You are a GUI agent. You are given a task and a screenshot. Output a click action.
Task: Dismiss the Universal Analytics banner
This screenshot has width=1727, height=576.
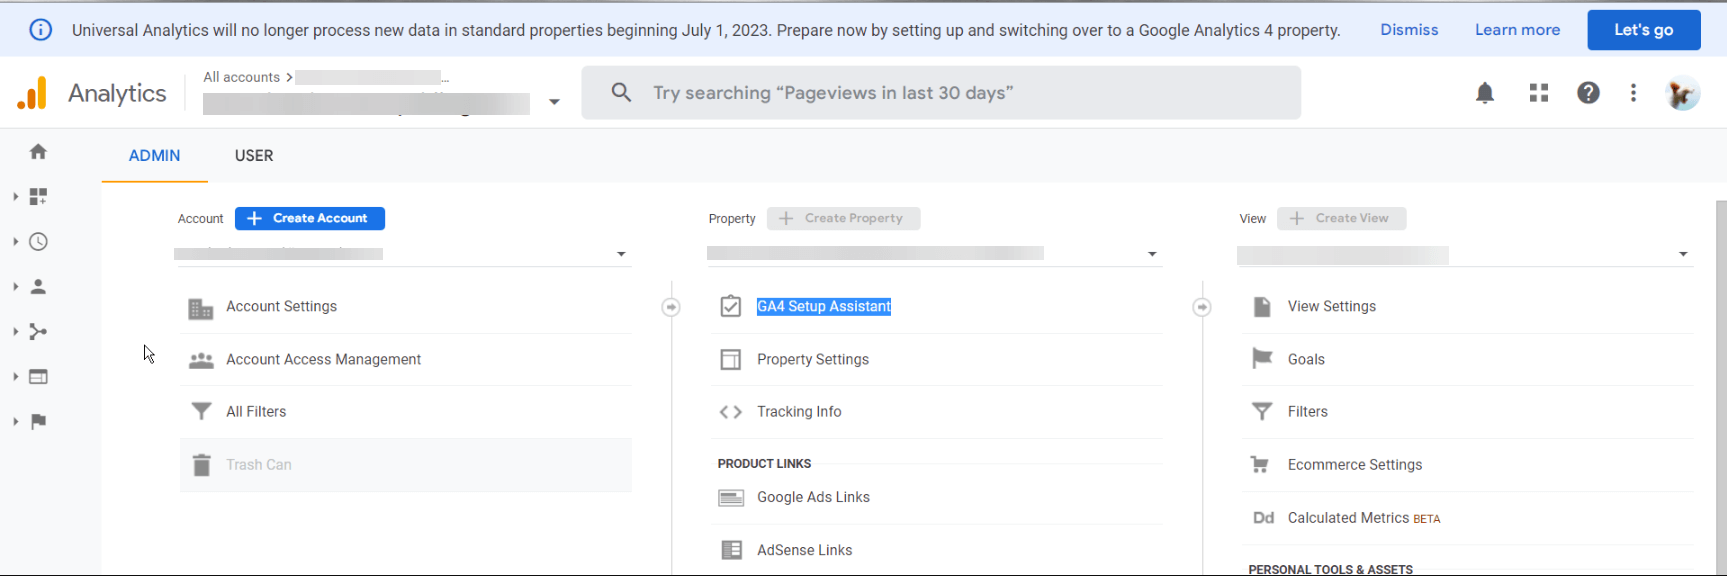click(x=1409, y=30)
